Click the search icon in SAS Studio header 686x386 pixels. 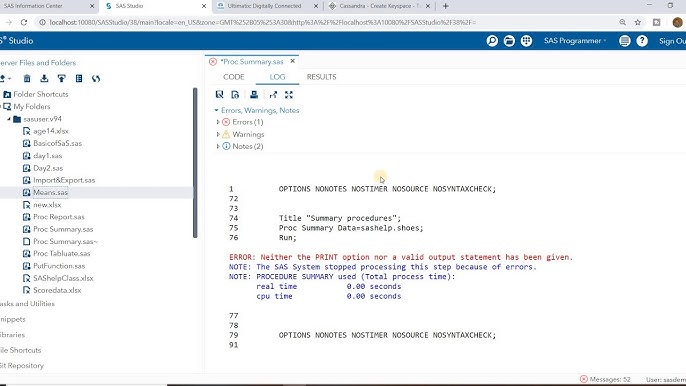[492, 41]
